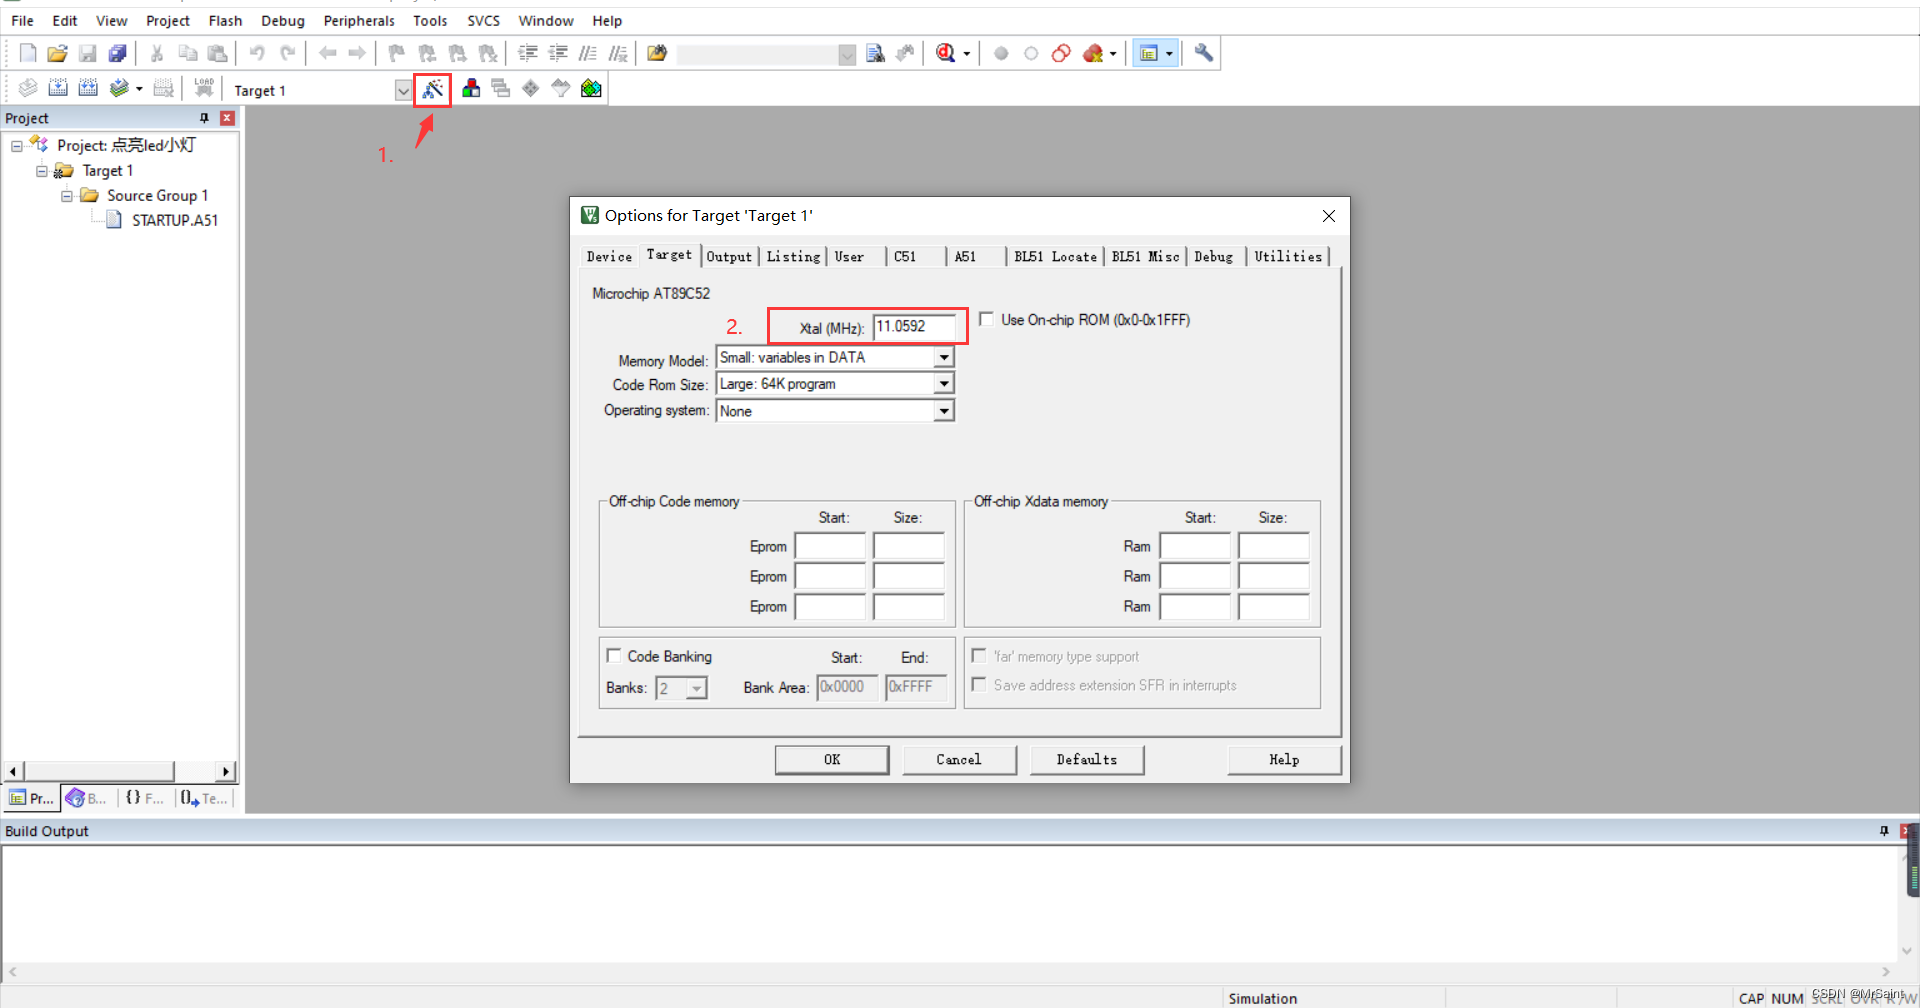This screenshot has height=1008, width=1920.
Task: Click Xtal (MHz) input field
Action: 914,327
